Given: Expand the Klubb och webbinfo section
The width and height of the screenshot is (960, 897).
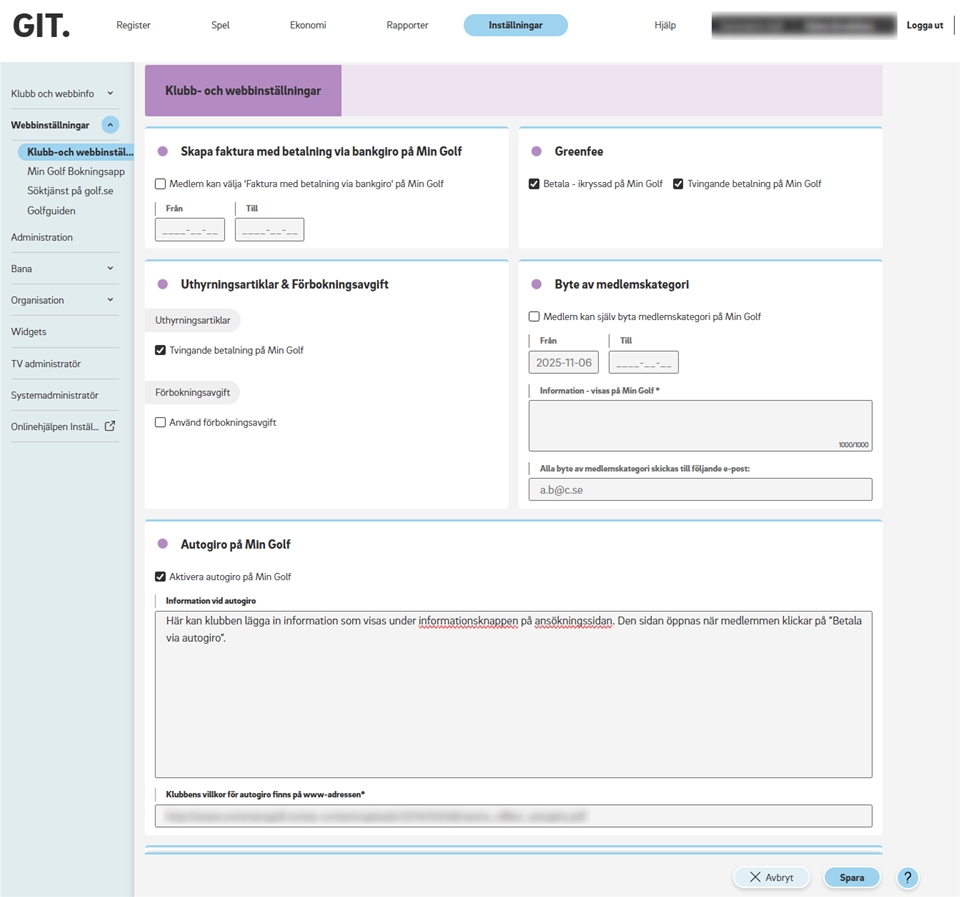Looking at the screenshot, I should click(x=110, y=94).
